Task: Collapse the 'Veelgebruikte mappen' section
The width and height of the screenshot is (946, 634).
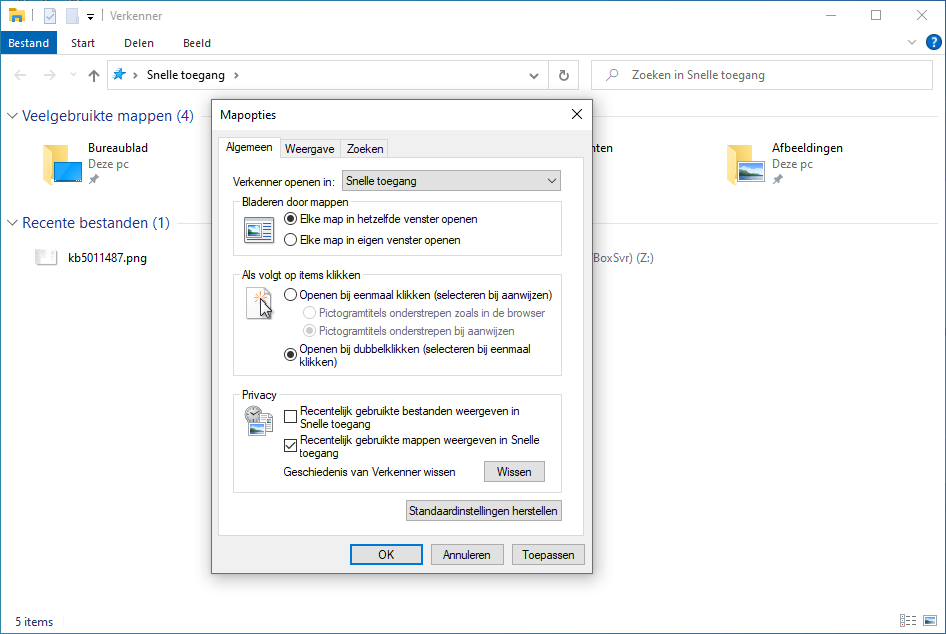Action: click(12, 116)
